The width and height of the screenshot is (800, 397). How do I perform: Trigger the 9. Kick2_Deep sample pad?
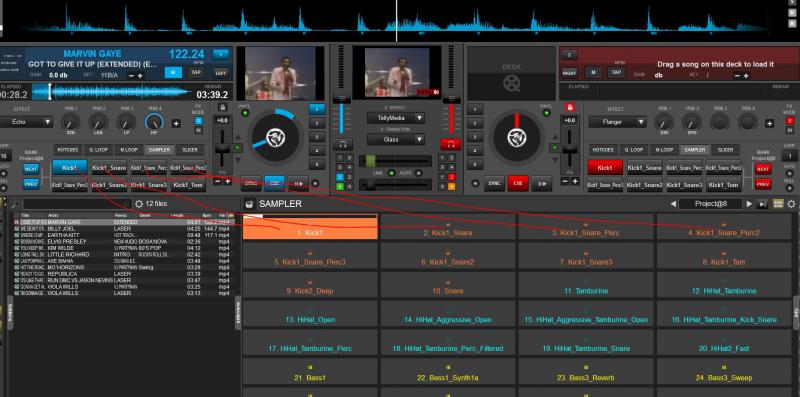310,286
